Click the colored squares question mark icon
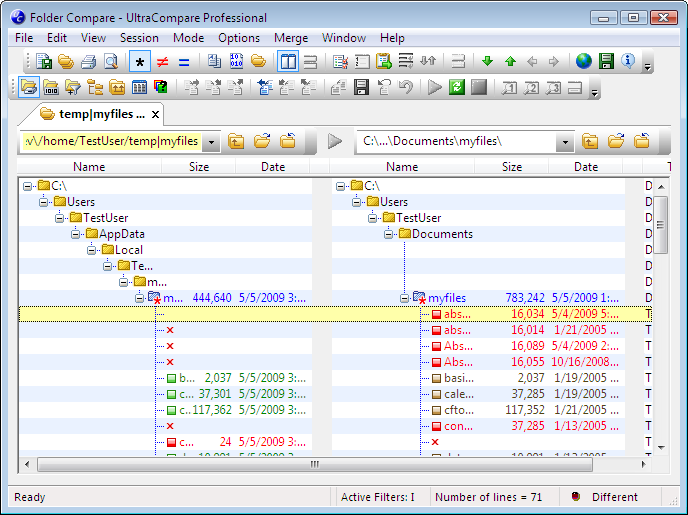Screen dimensions: 688x515 [161, 87]
